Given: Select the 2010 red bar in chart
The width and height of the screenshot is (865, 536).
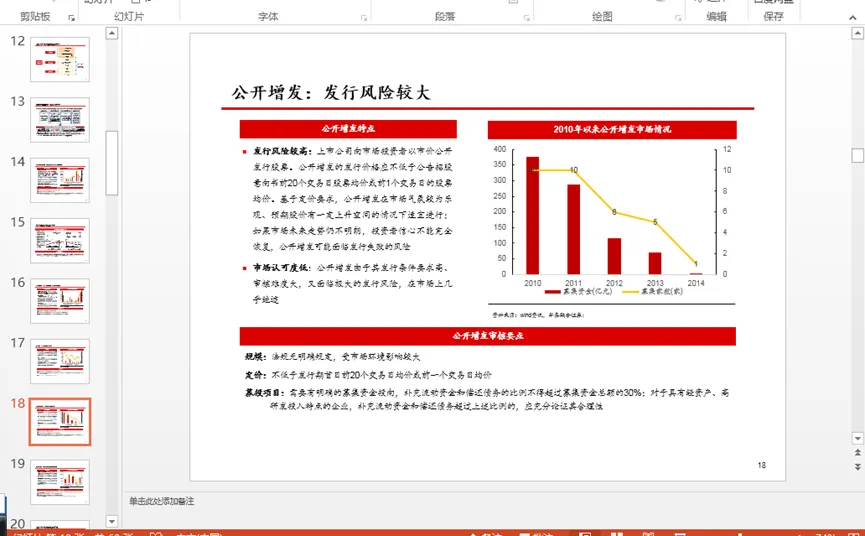Looking at the screenshot, I should (x=532, y=215).
